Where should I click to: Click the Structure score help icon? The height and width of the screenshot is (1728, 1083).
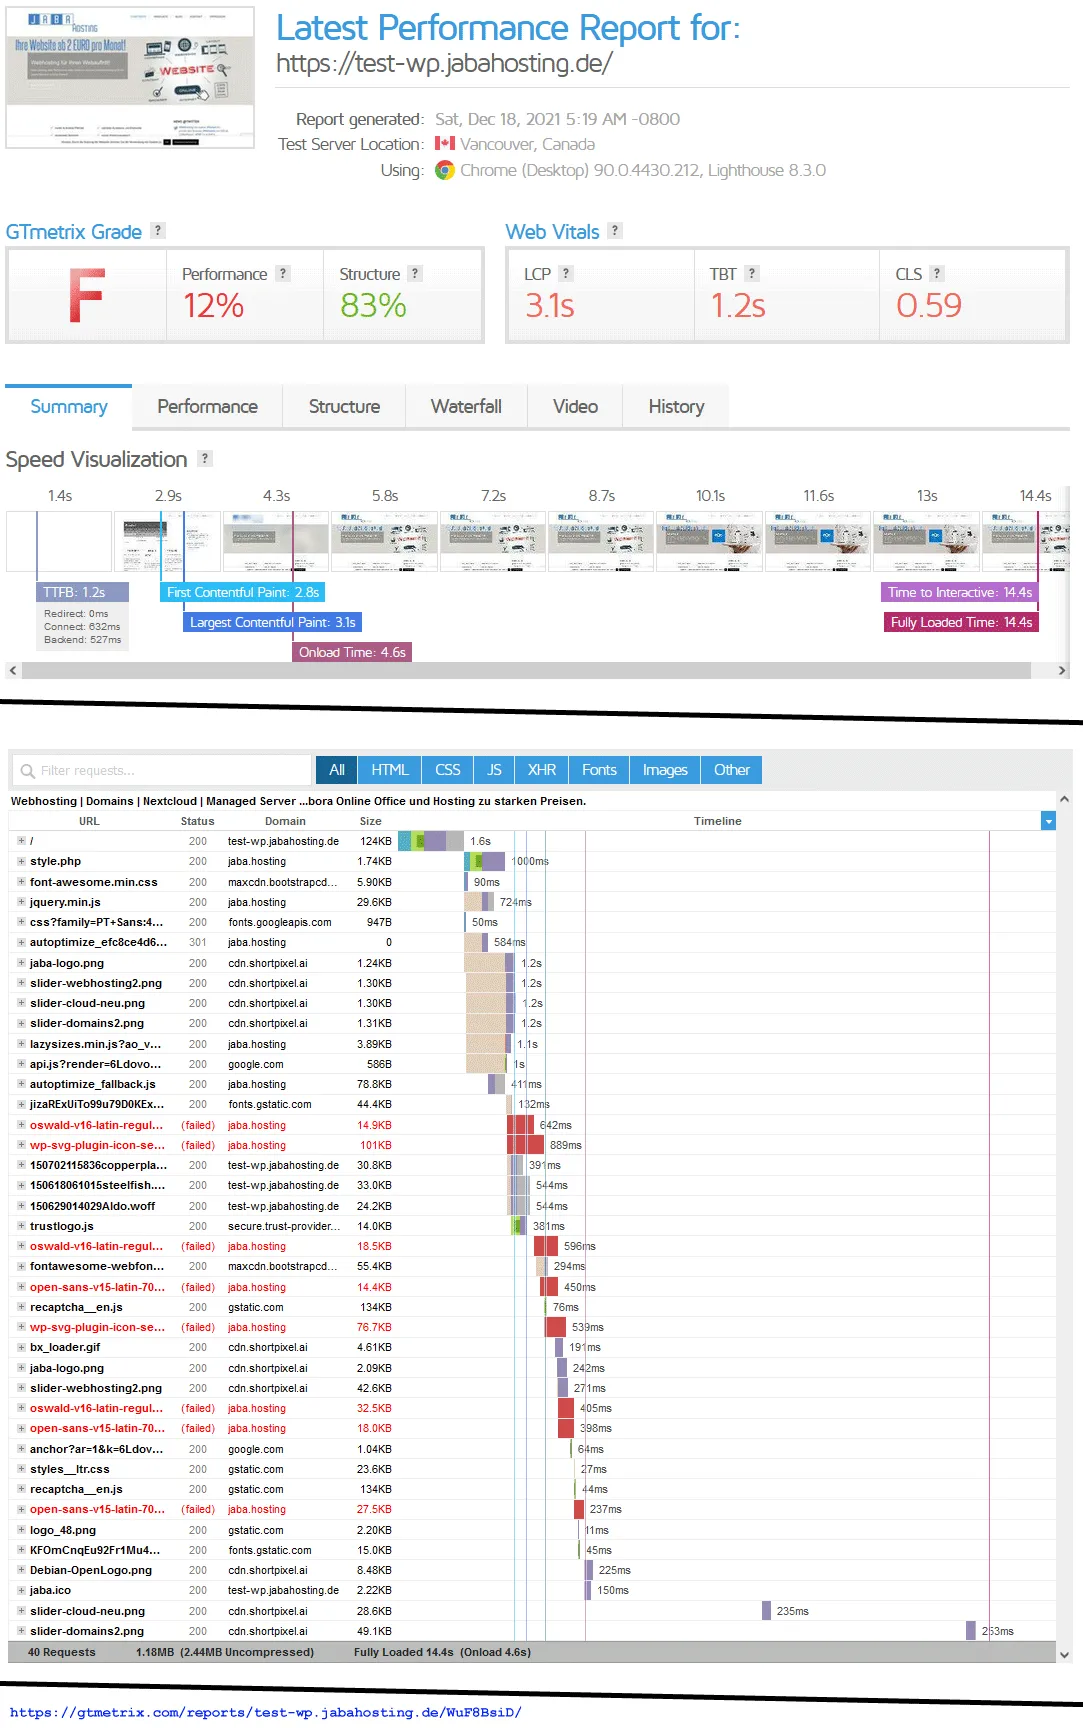tap(415, 273)
